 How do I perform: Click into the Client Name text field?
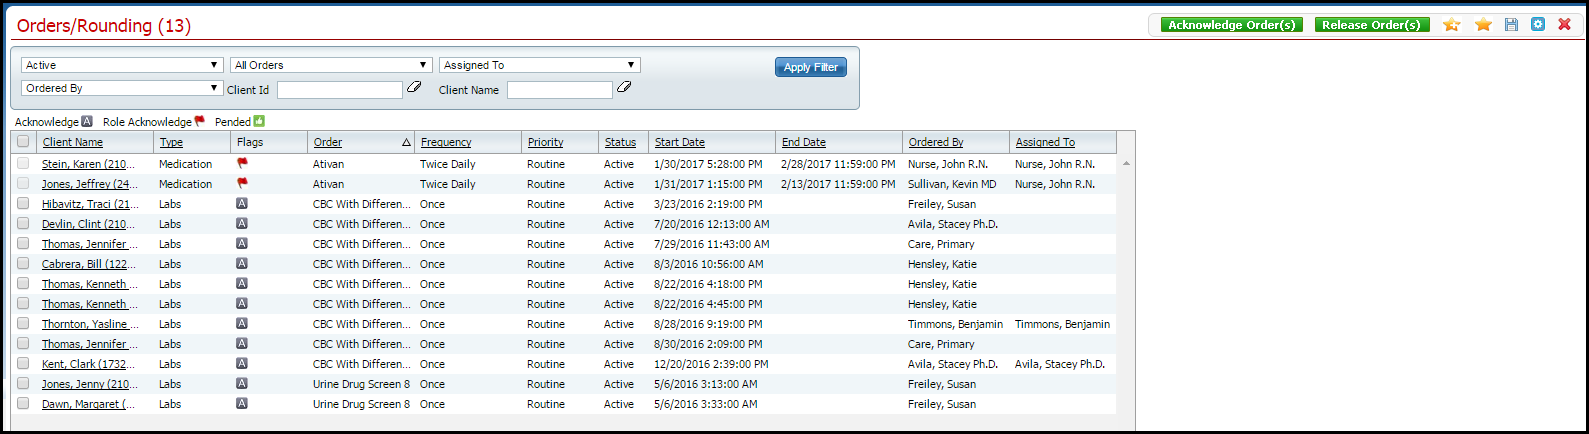tap(559, 90)
